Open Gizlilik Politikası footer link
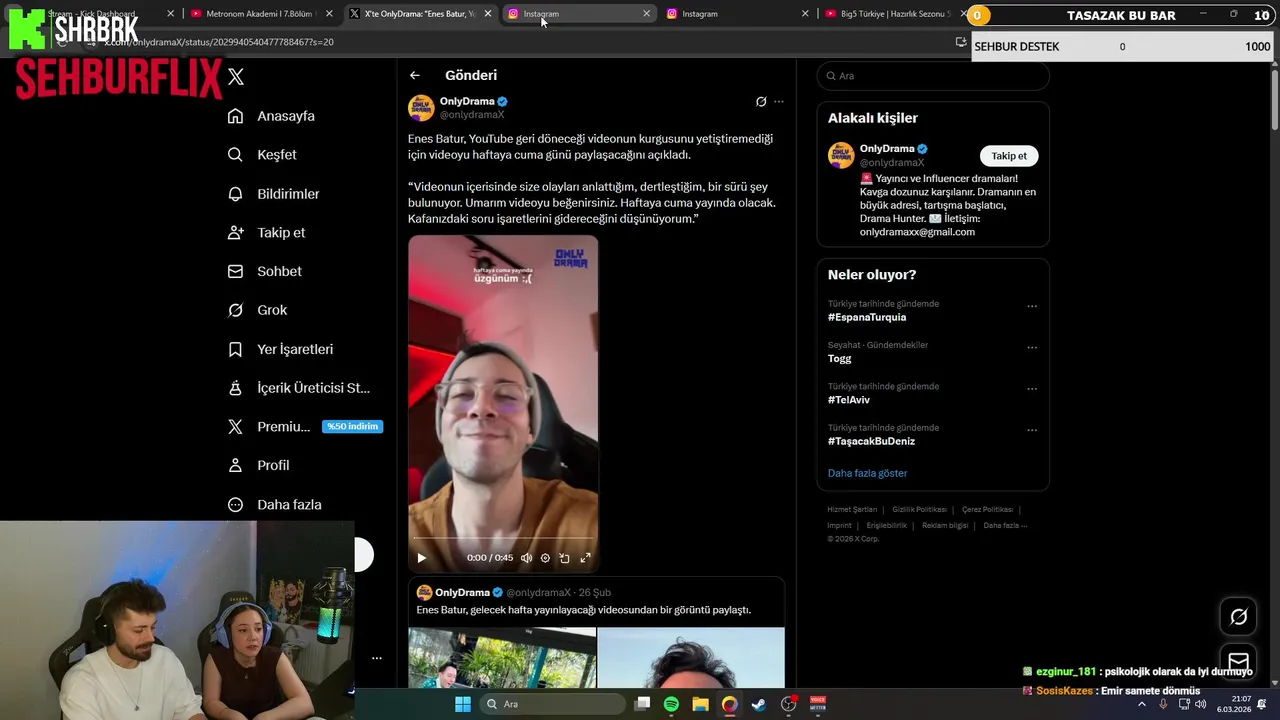This screenshot has width=1280, height=720. click(919, 510)
